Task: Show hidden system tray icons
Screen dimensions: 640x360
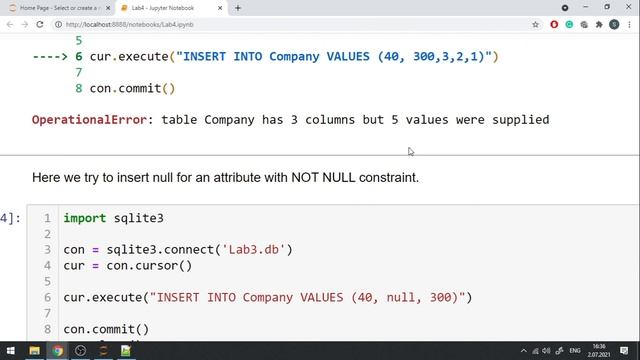Action: point(524,351)
